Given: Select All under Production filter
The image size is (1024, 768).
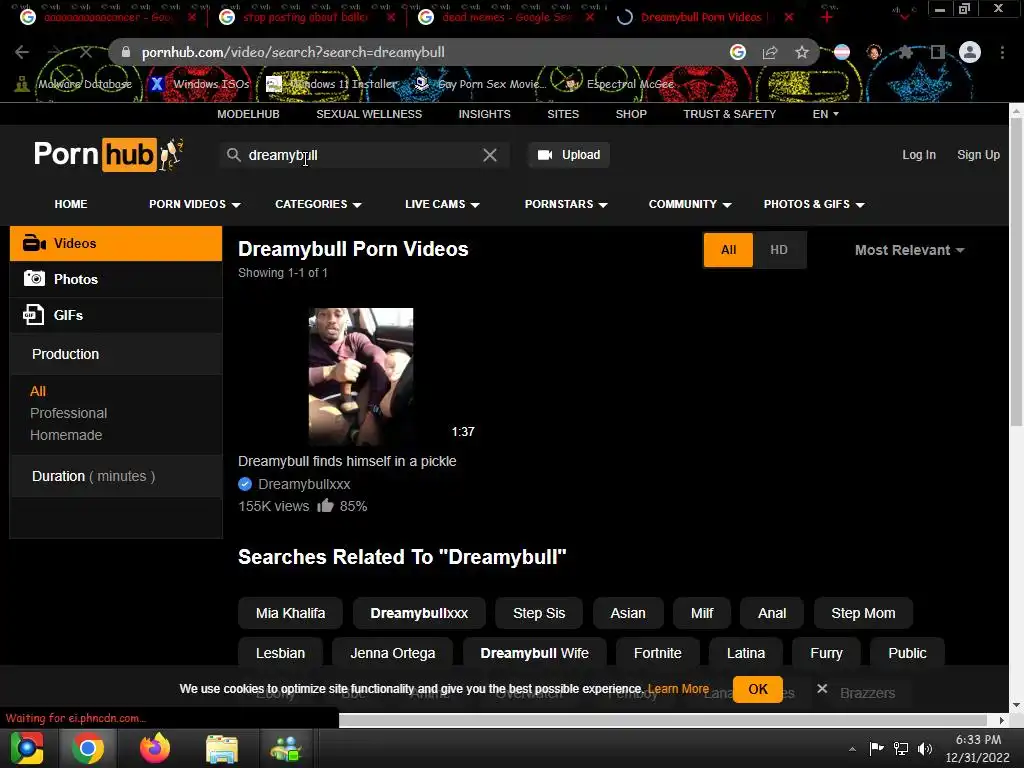Looking at the screenshot, I should coord(38,391).
